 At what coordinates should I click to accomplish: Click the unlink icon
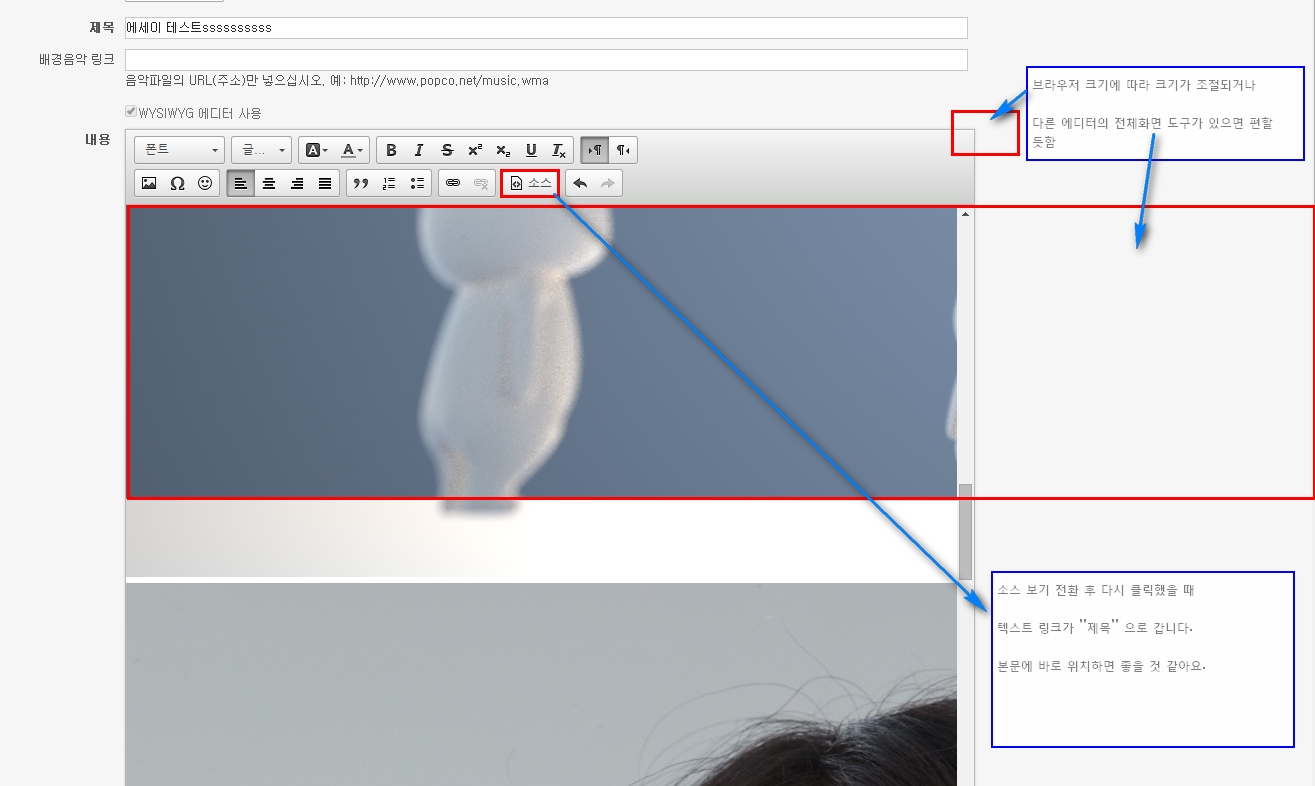tap(481, 183)
